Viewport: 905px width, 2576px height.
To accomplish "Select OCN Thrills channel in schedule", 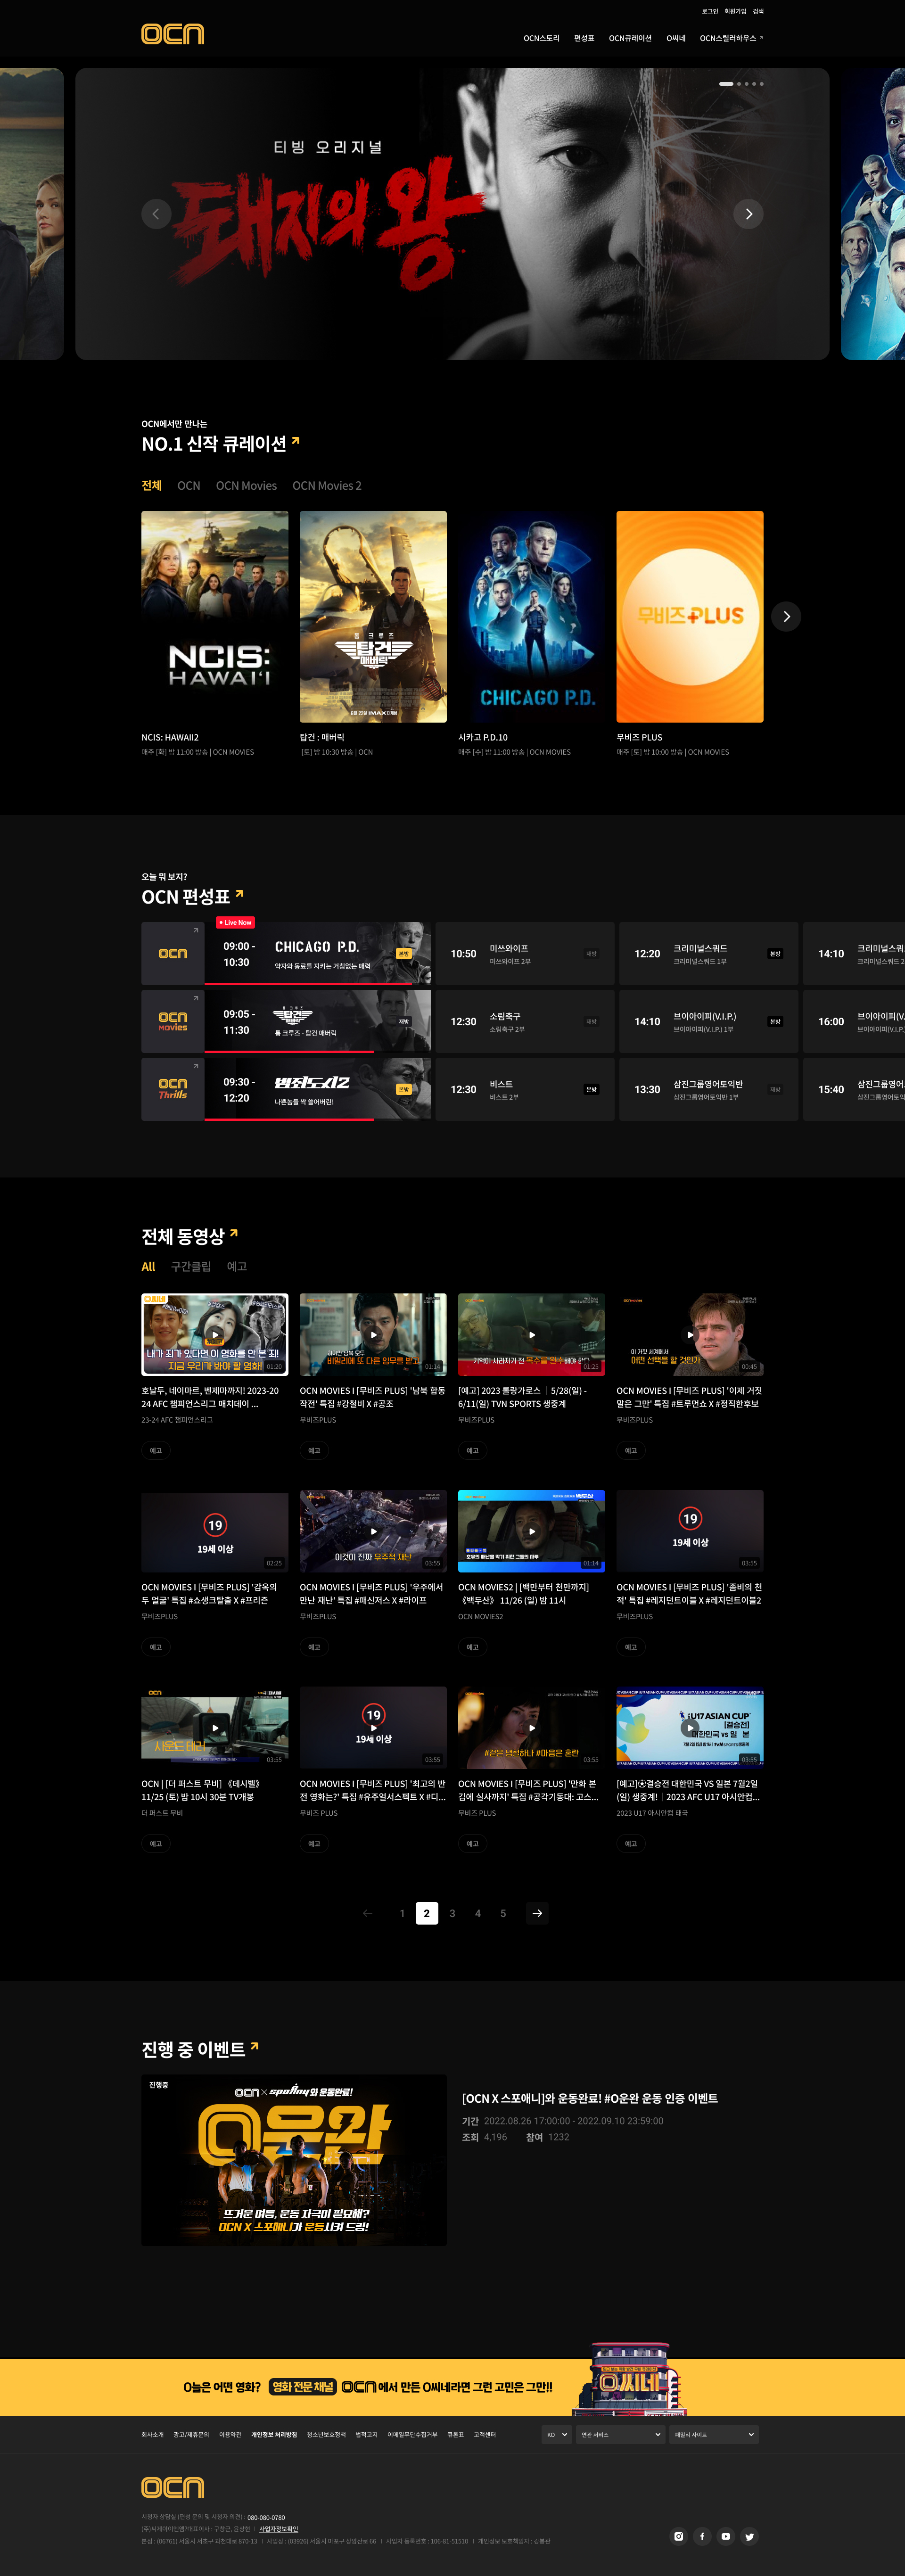I will (x=173, y=1089).
